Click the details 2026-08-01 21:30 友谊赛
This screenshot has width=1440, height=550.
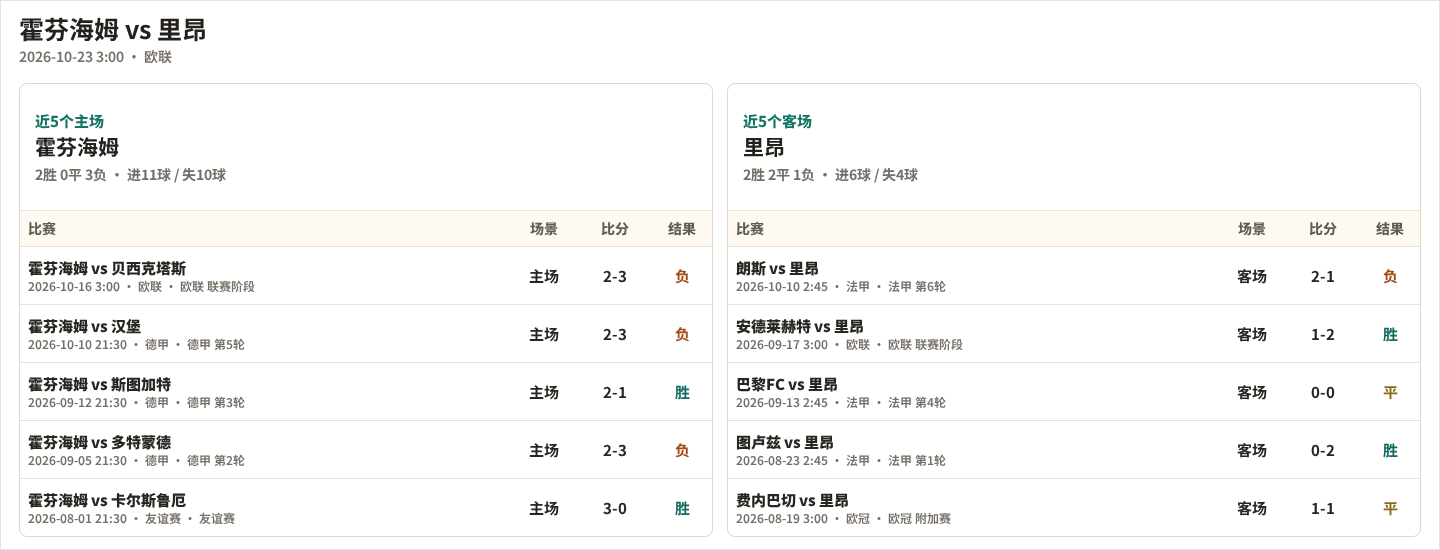tap(131, 519)
